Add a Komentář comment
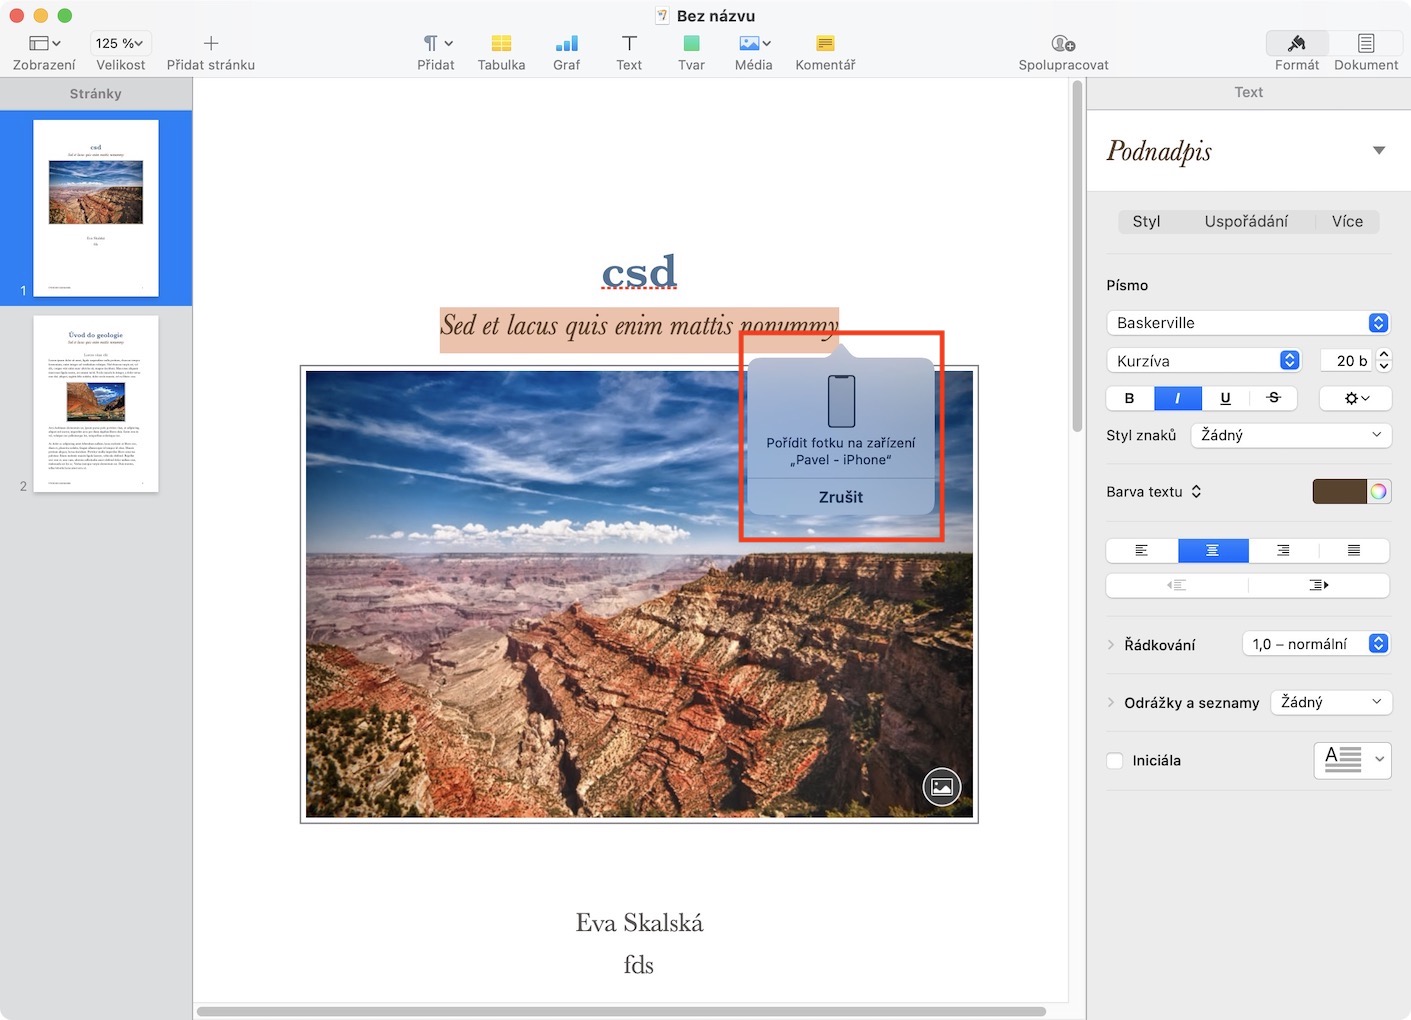 coord(825,44)
